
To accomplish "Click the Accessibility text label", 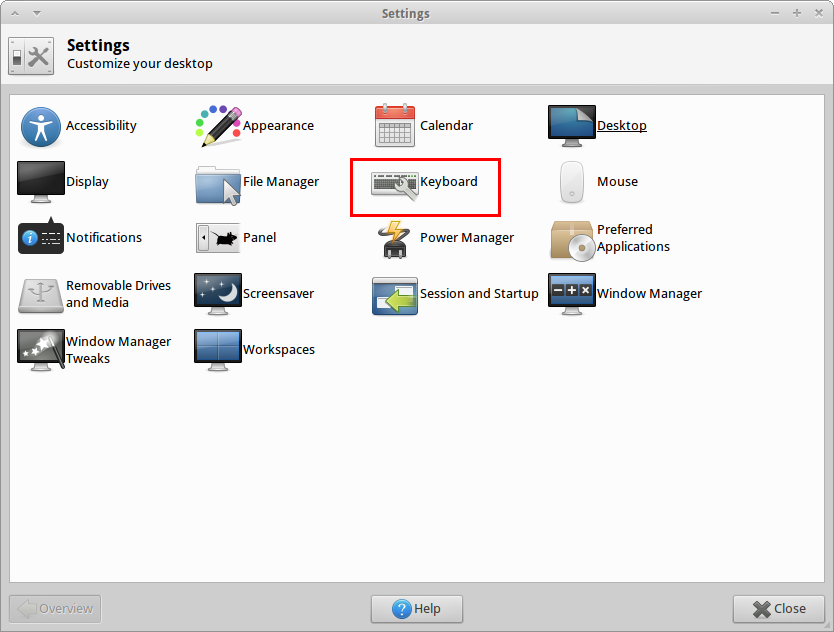I will tap(101, 126).
